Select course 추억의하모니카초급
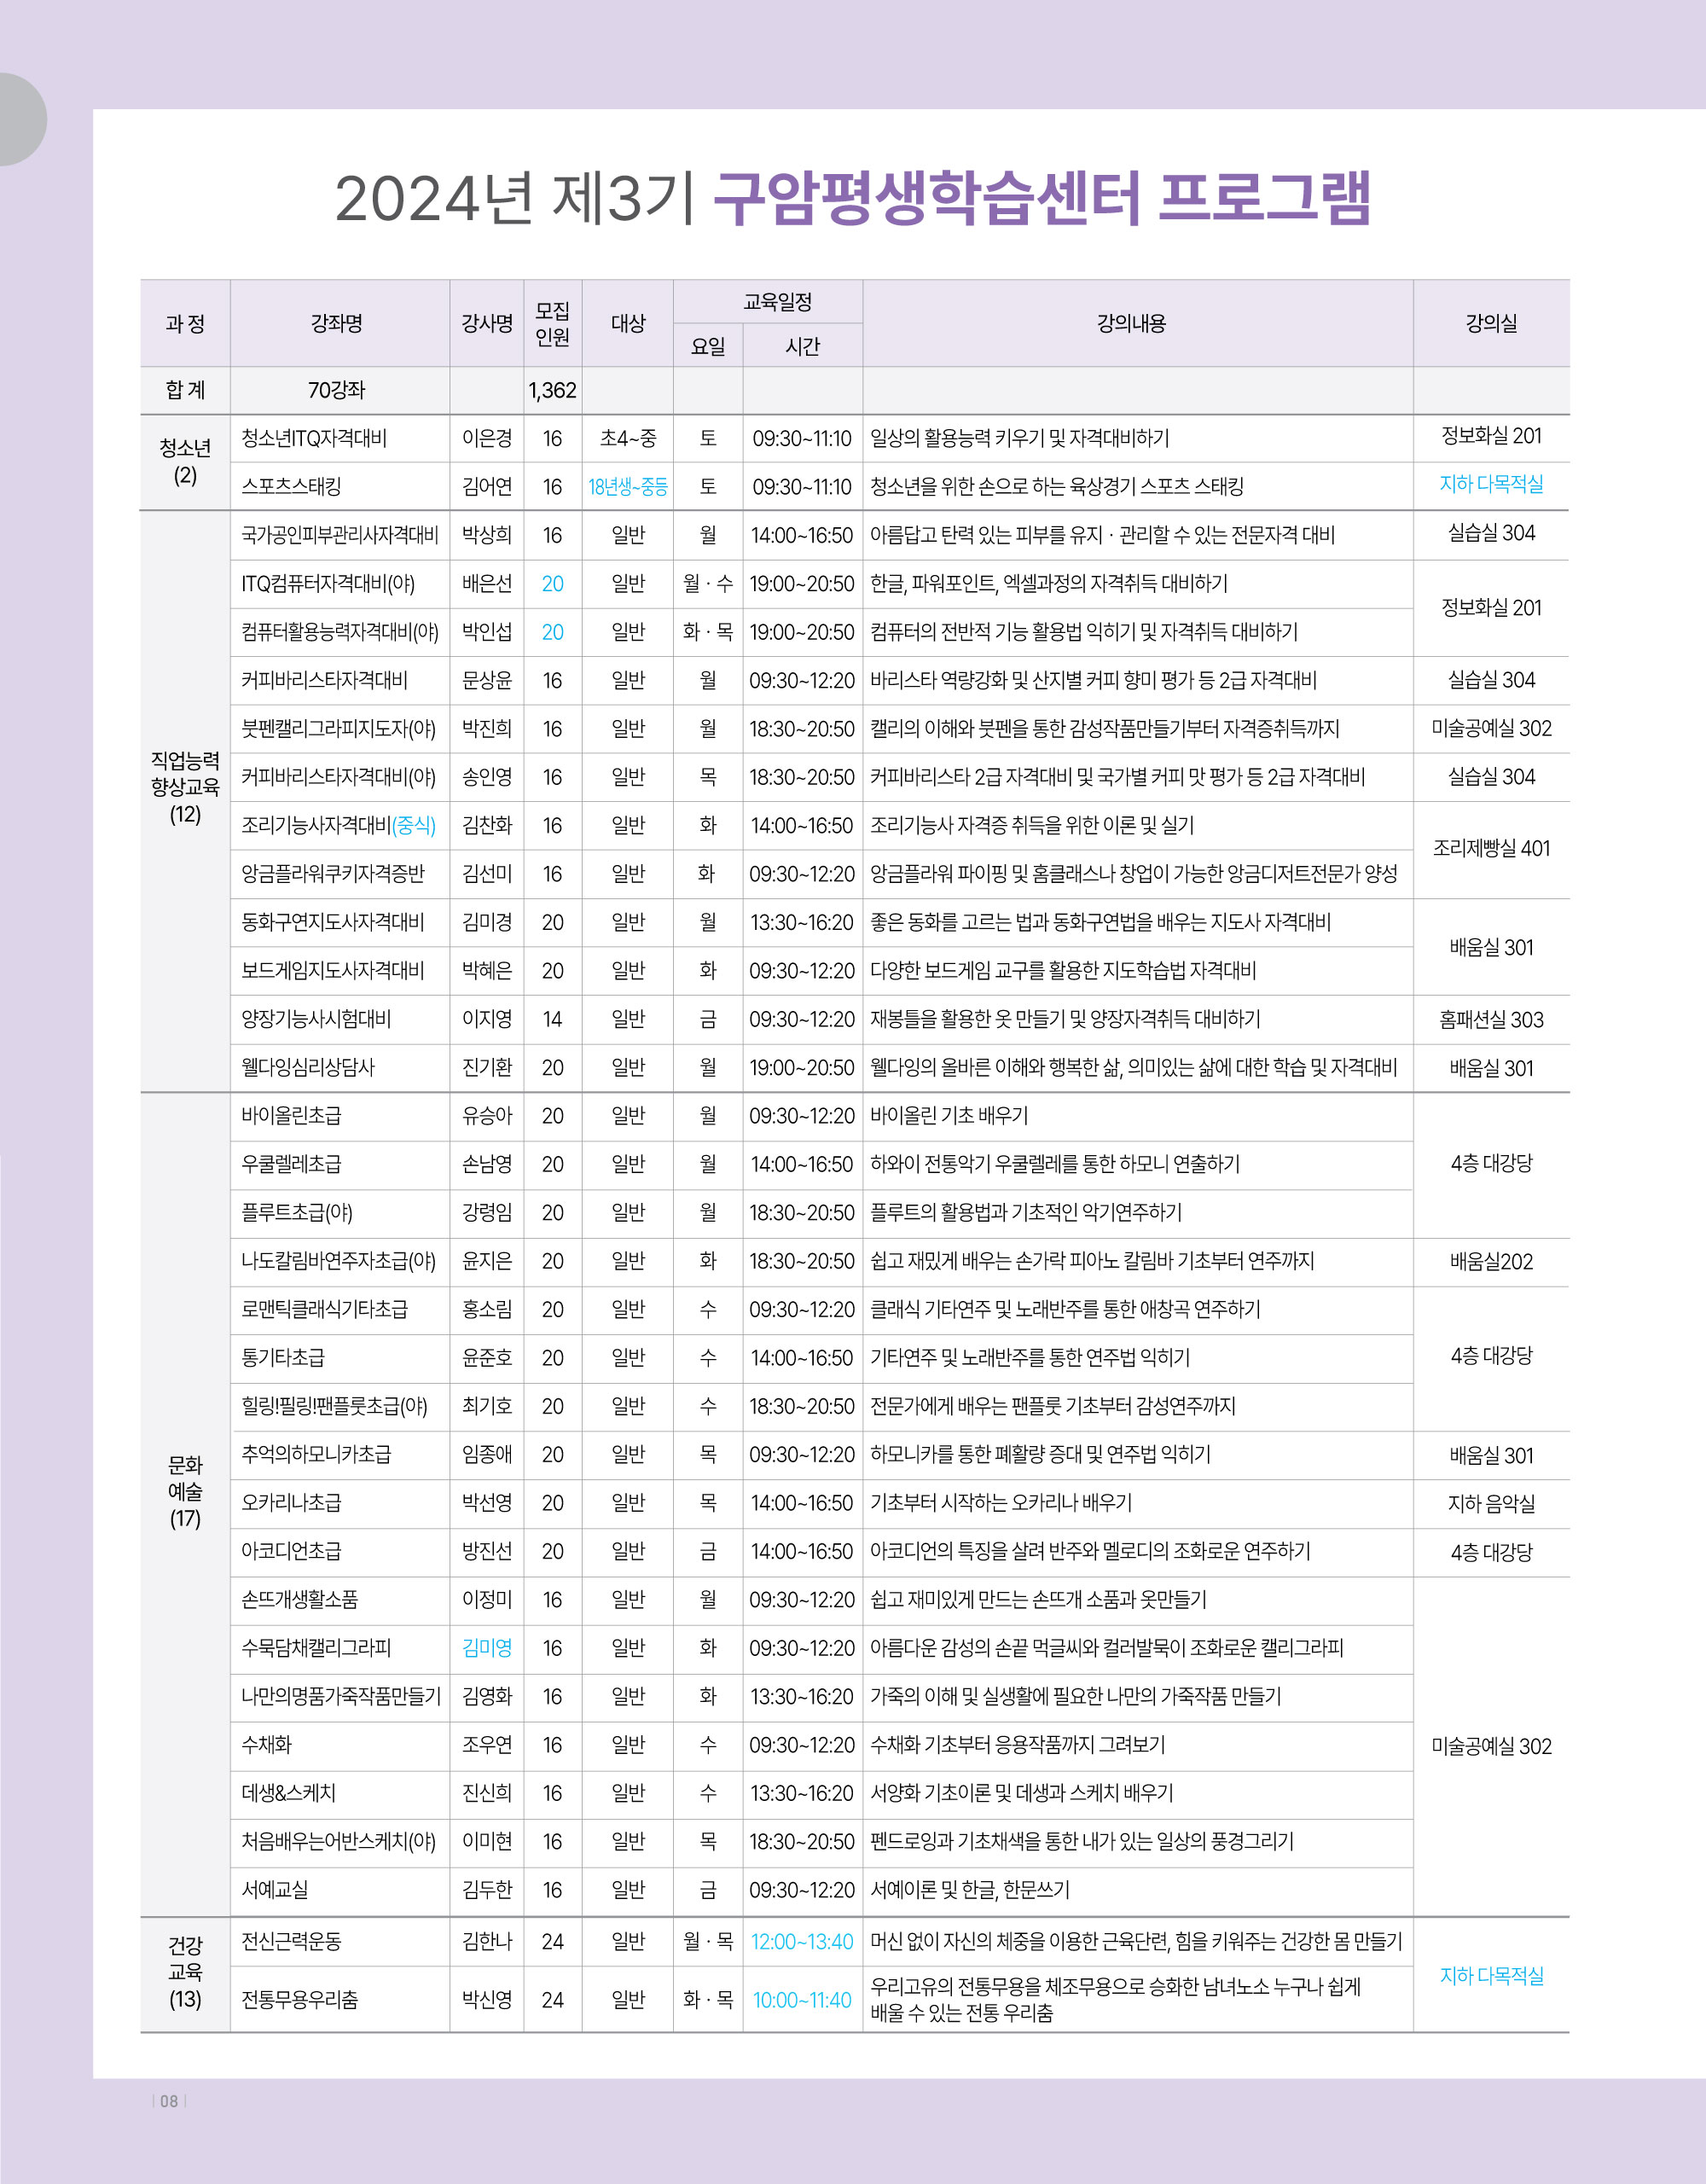The image size is (1706, 2184). pyautogui.click(x=316, y=1455)
